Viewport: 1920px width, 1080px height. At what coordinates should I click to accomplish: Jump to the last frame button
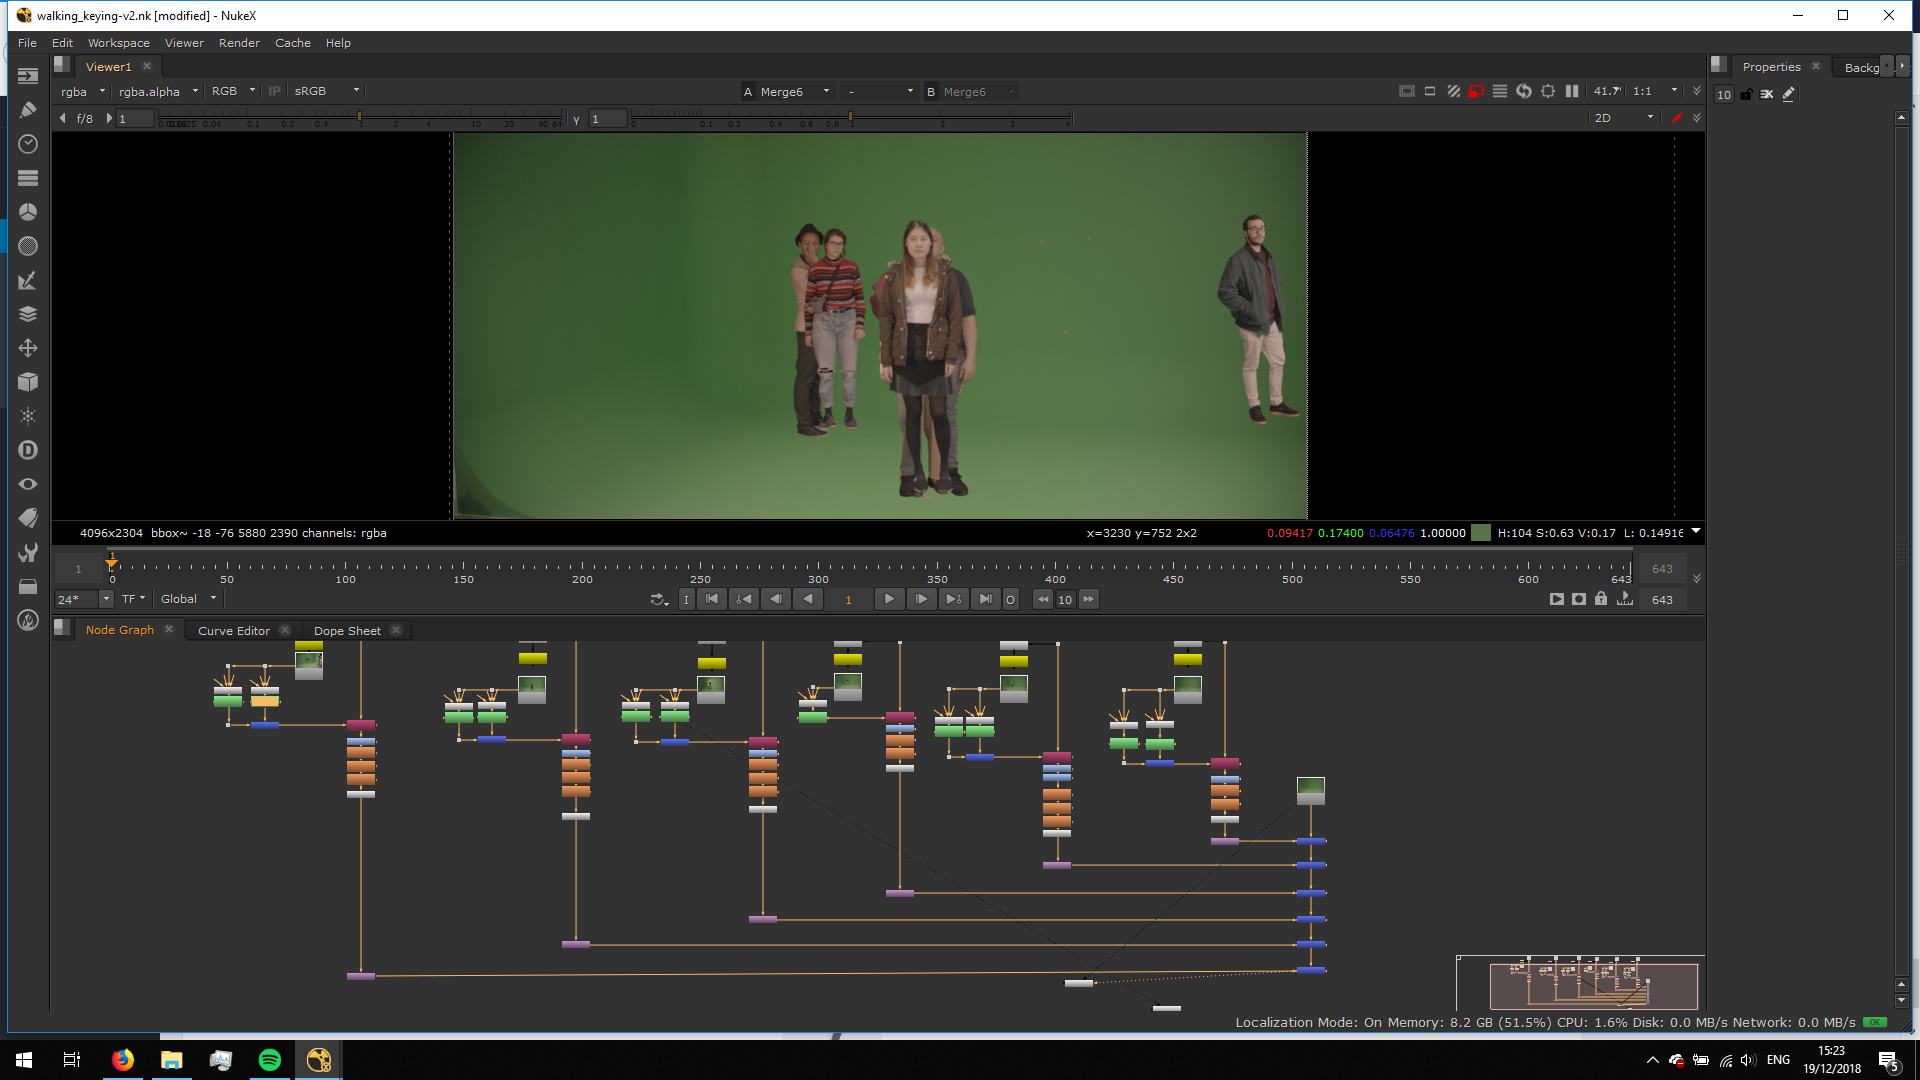(985, 599)
